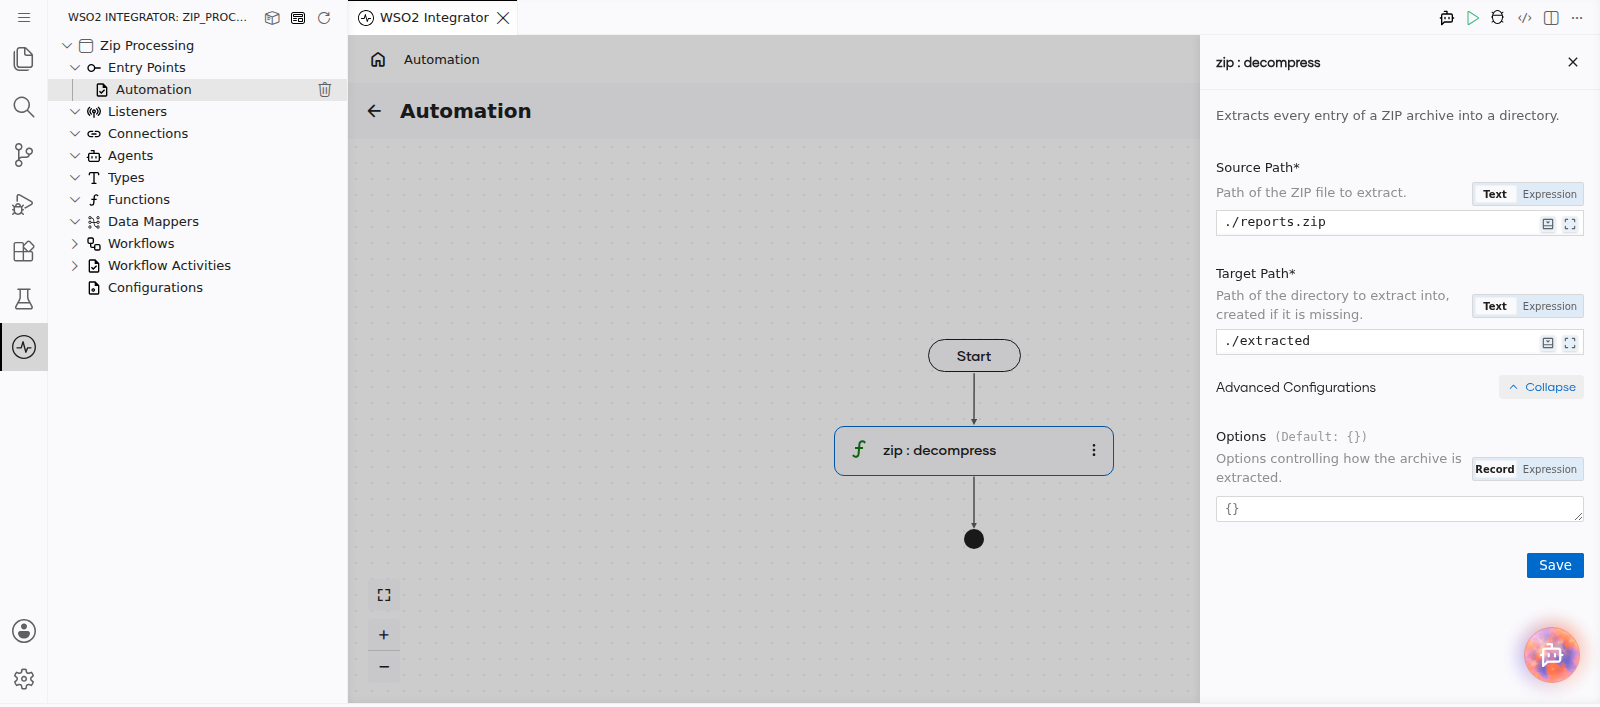Open the Manage gear settings
1600x707 pixels.
click(x=24, y=679)
